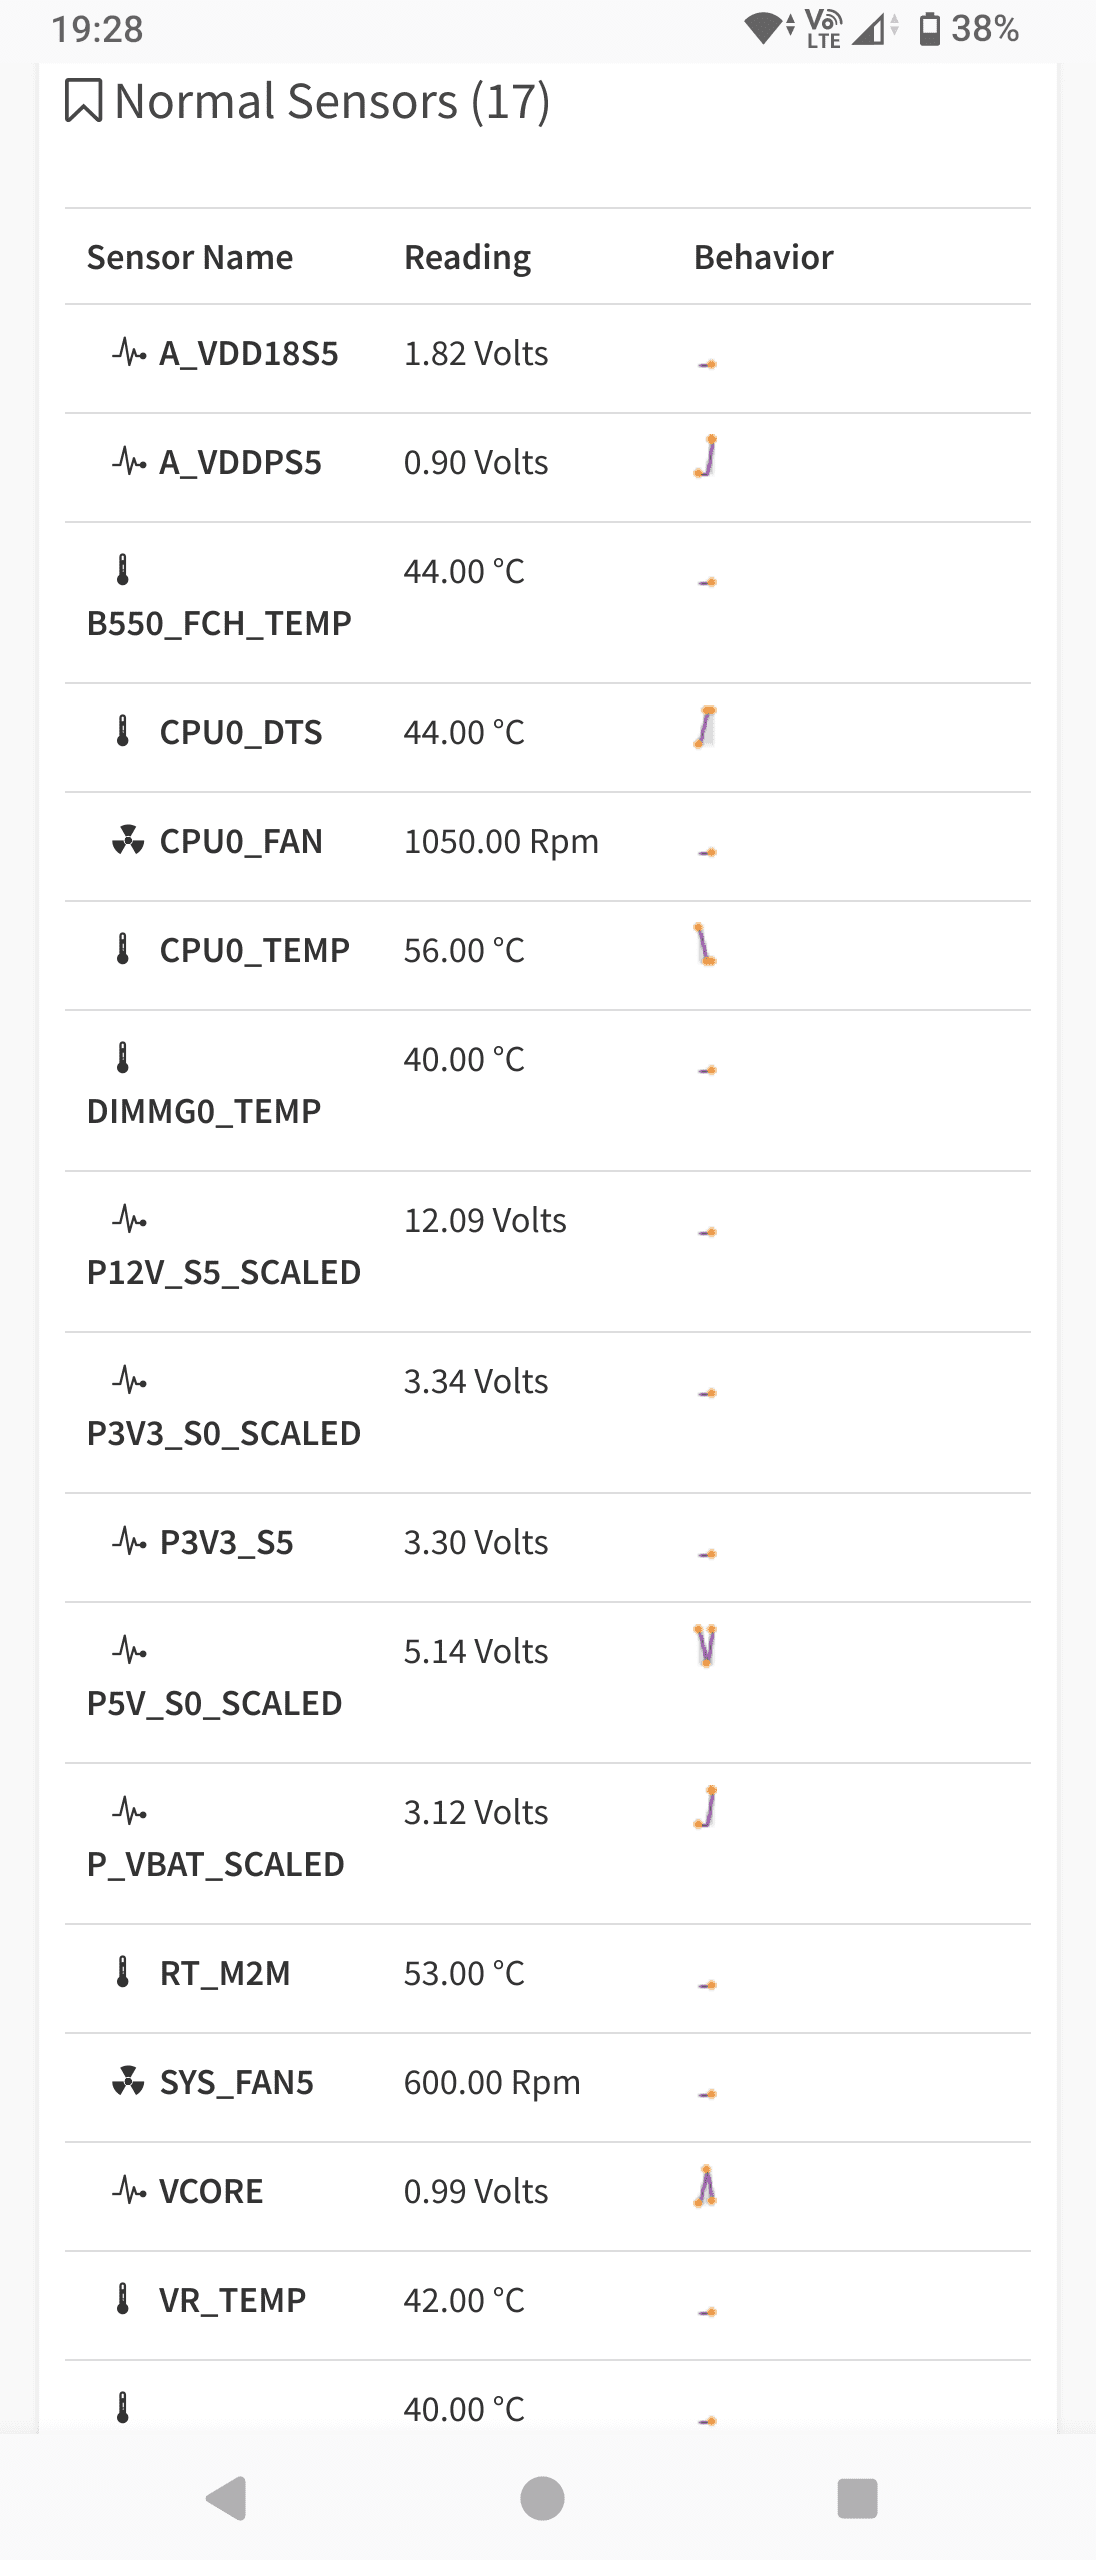Image resolution: width=1096 pixels, height=2560 pixels.
Task: Select the Sensor Name column header
Action: 190,257
